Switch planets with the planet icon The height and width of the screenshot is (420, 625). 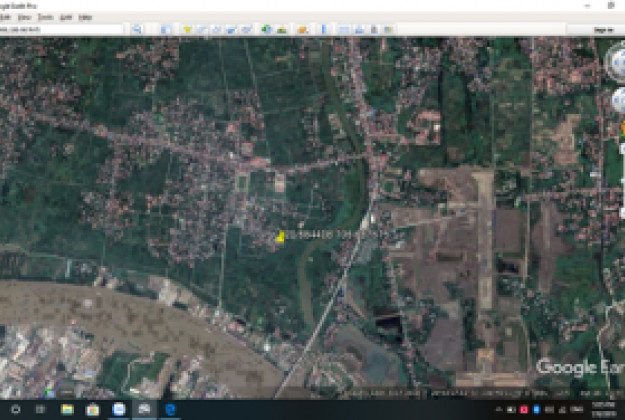(303, 29)
